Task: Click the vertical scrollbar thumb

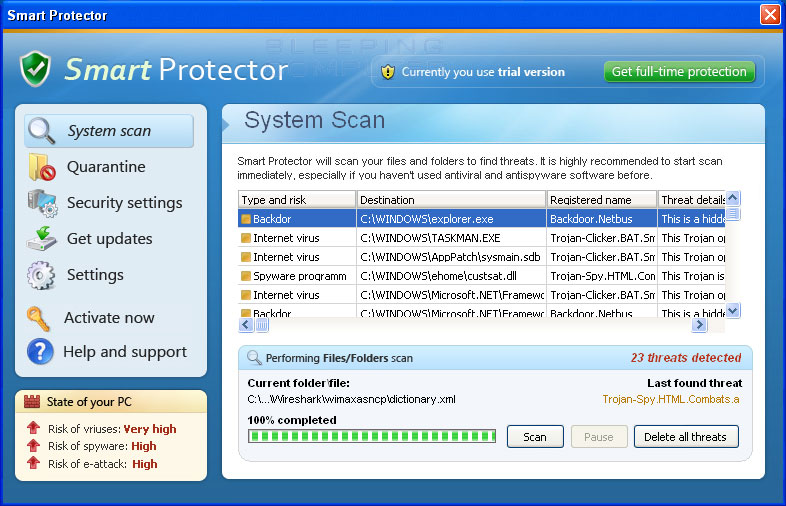Action: [x=733, y=214]
